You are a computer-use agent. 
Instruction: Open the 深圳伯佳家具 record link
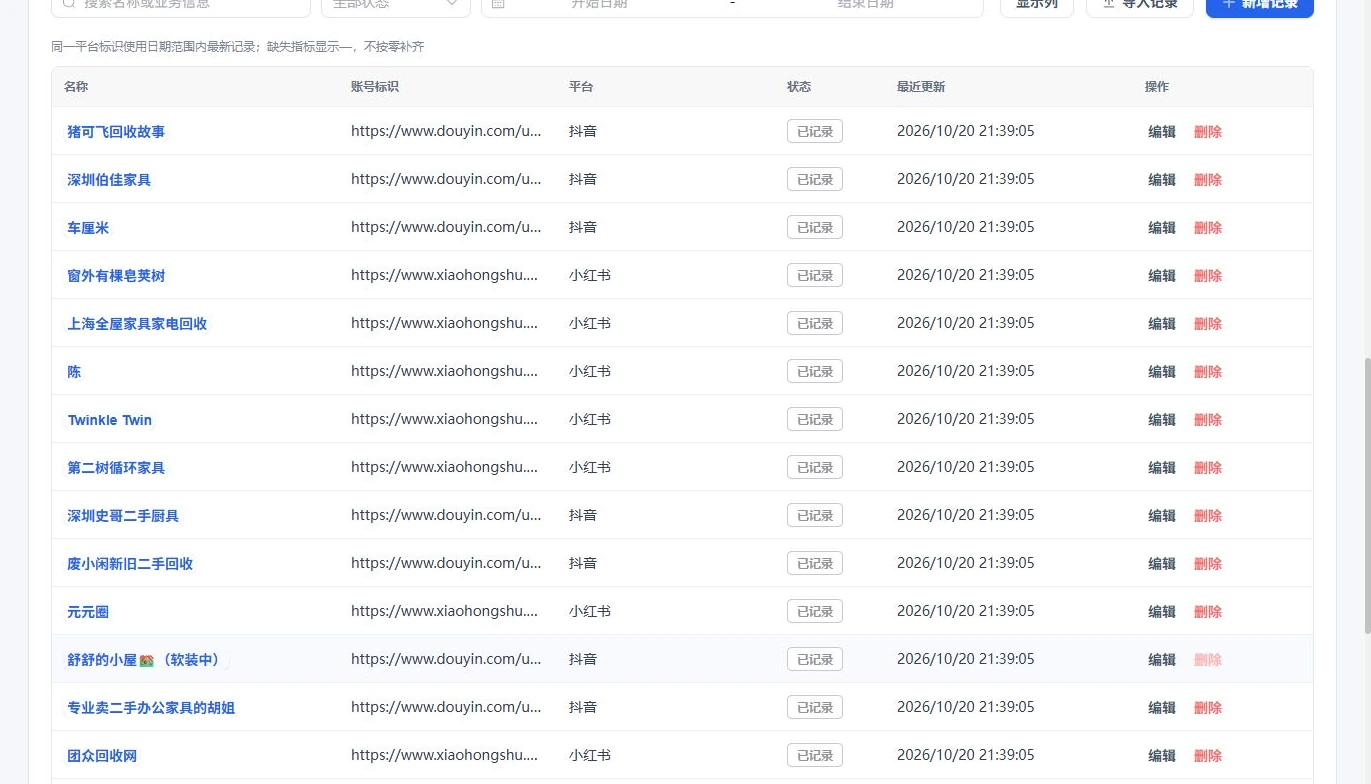click(x=109, y=180)
